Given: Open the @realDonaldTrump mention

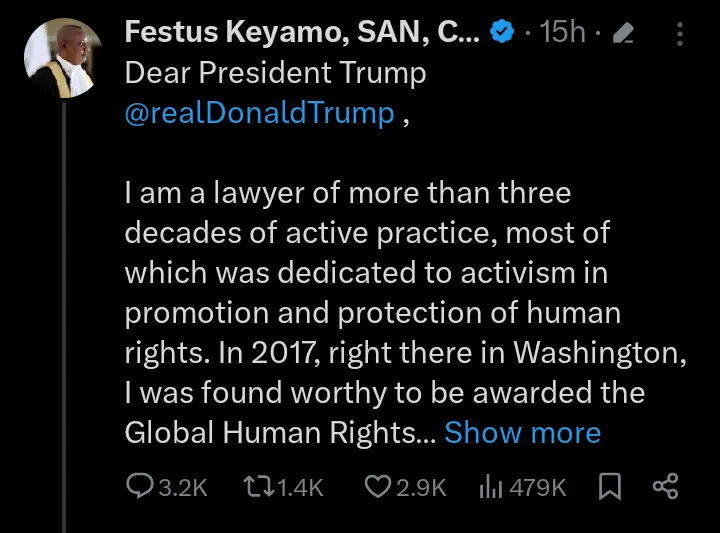Looking at the screenshot, I should click(x=259, y=113).
